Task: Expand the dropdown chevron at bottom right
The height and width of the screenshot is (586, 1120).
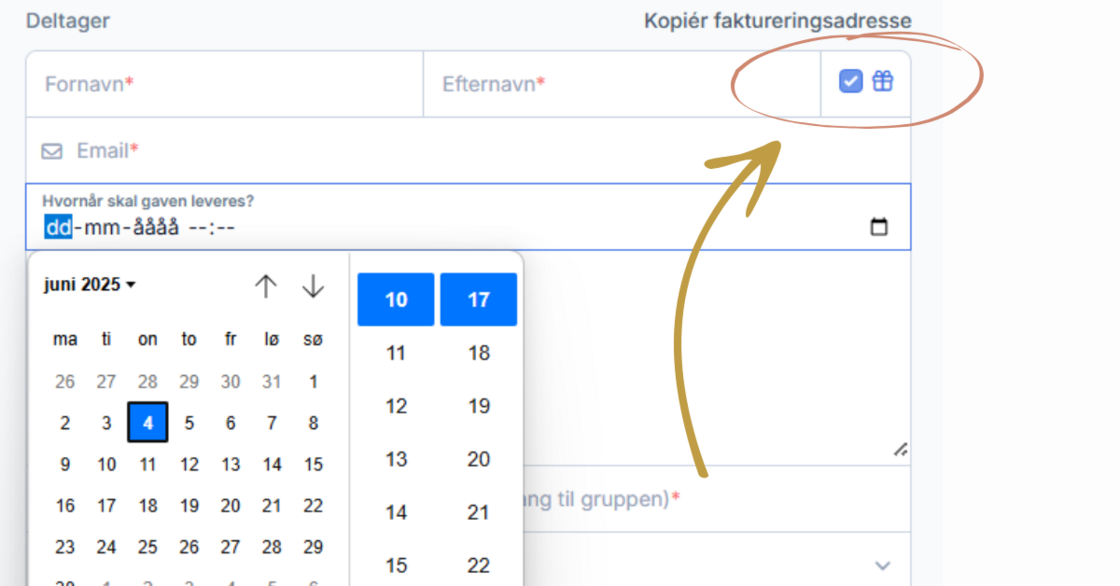Action: point(882,565)
